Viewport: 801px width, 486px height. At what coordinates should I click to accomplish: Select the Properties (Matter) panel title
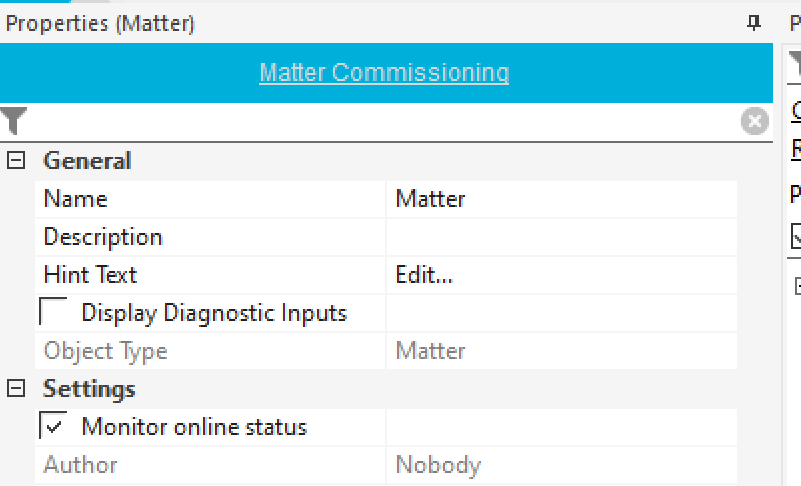click(100, 23)
